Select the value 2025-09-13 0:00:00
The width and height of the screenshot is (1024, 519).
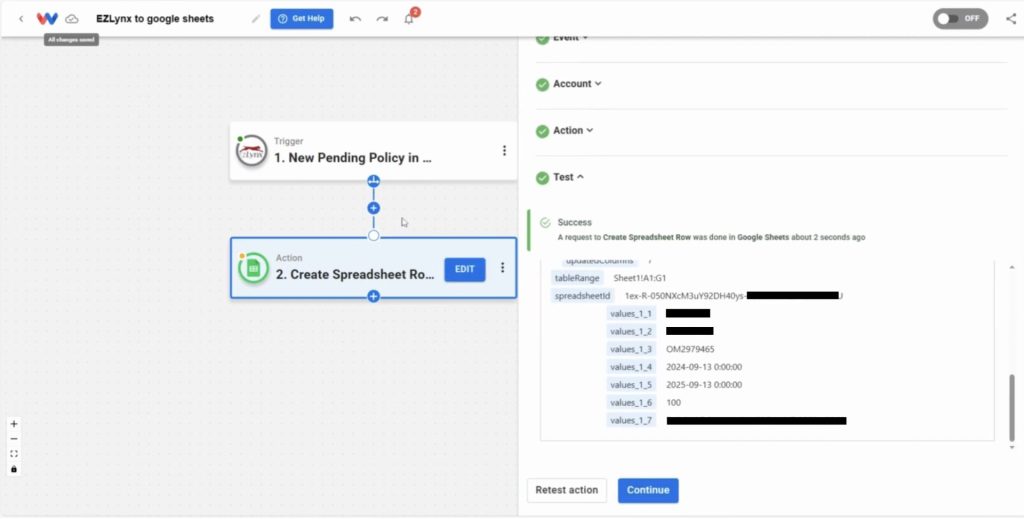tap(704, 385)
